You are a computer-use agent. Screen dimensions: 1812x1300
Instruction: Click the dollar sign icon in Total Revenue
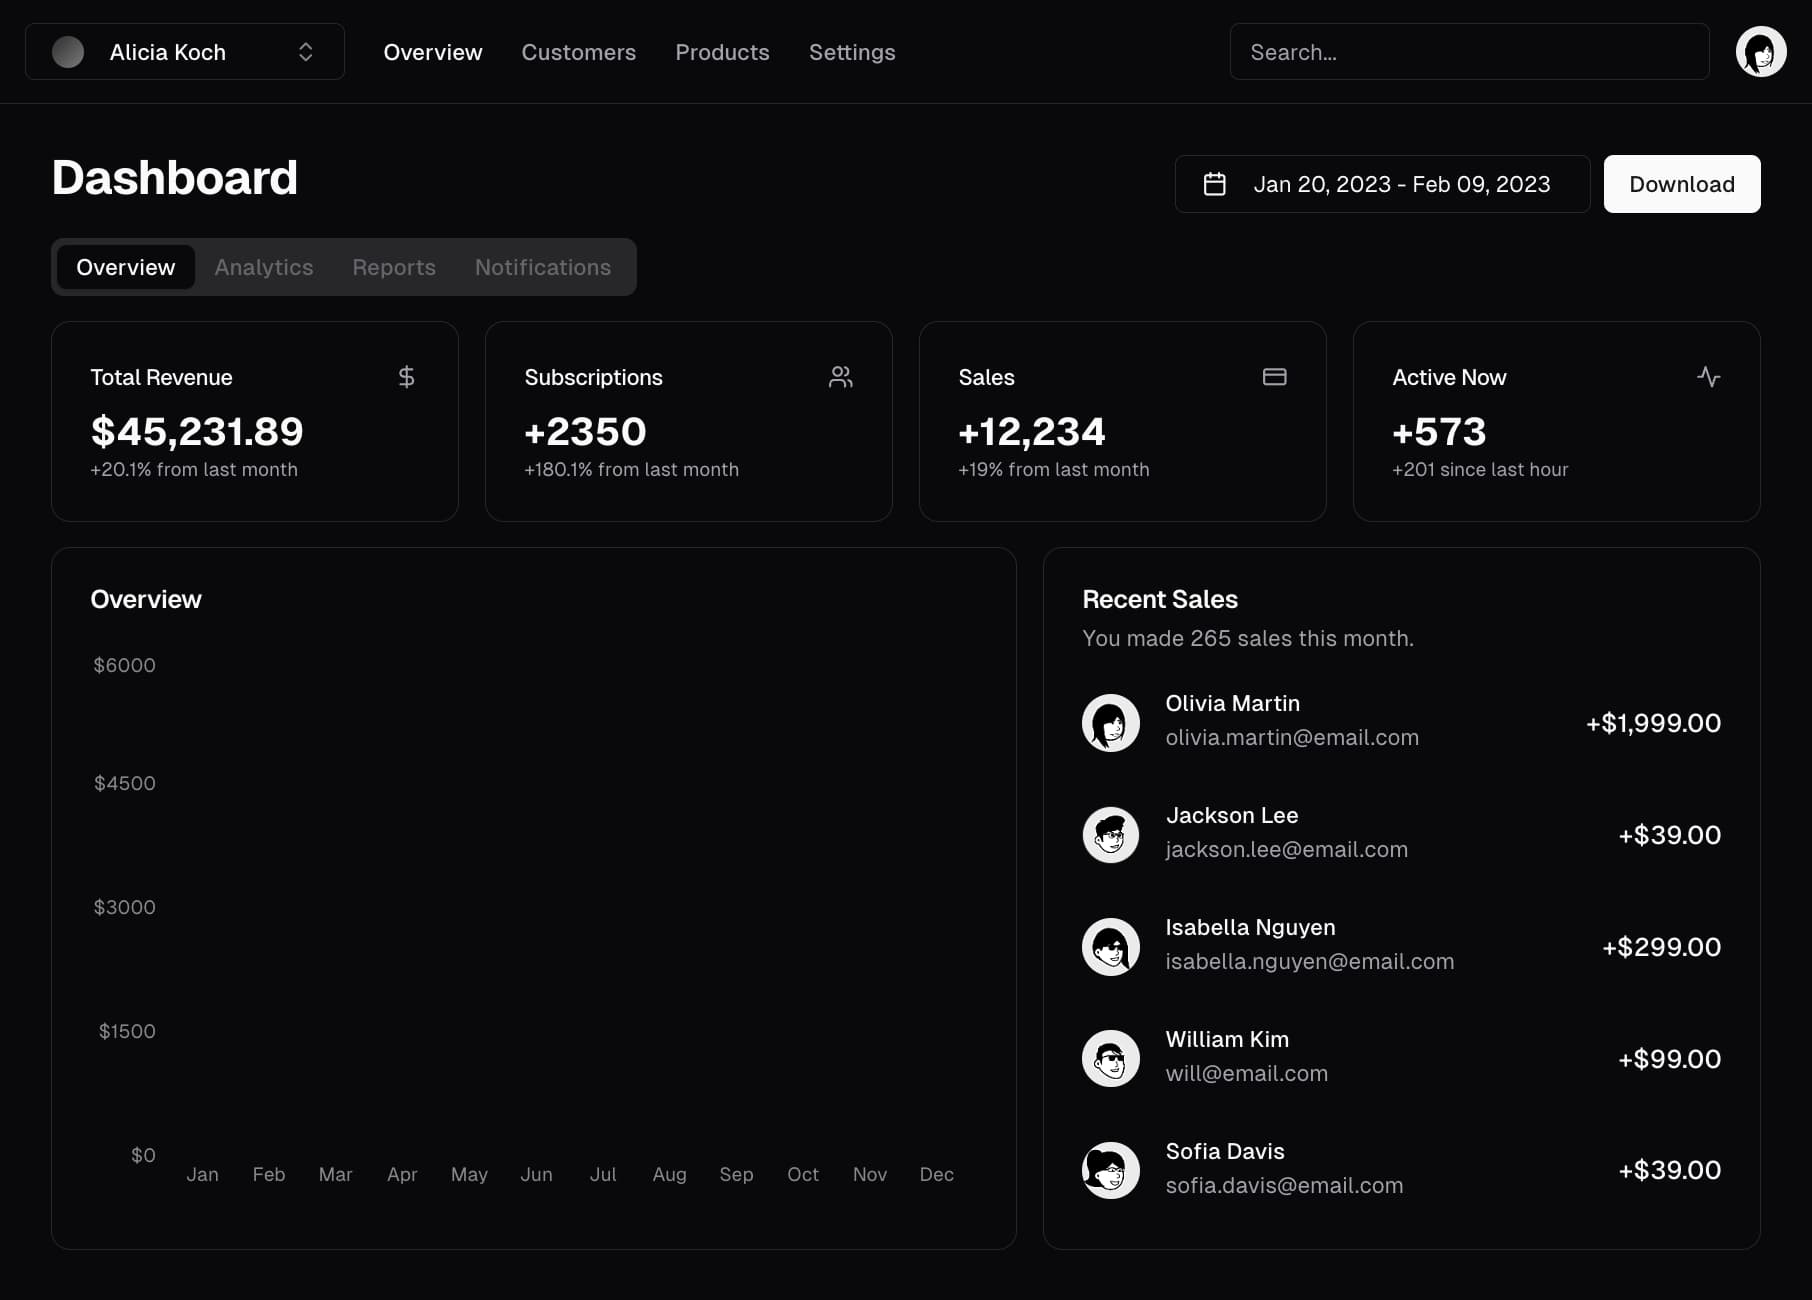click(x=406, y=377)
